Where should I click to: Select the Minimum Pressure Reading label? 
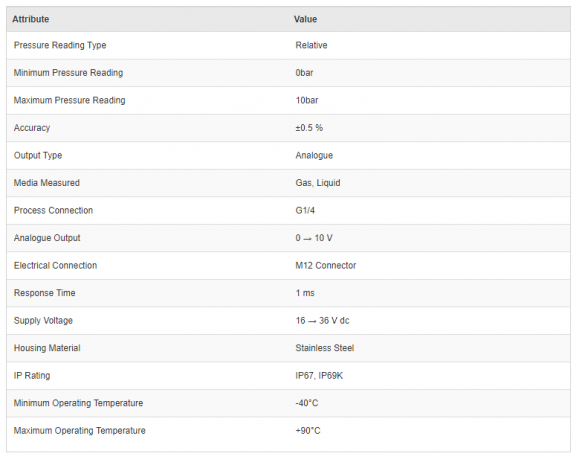[68, 73]
